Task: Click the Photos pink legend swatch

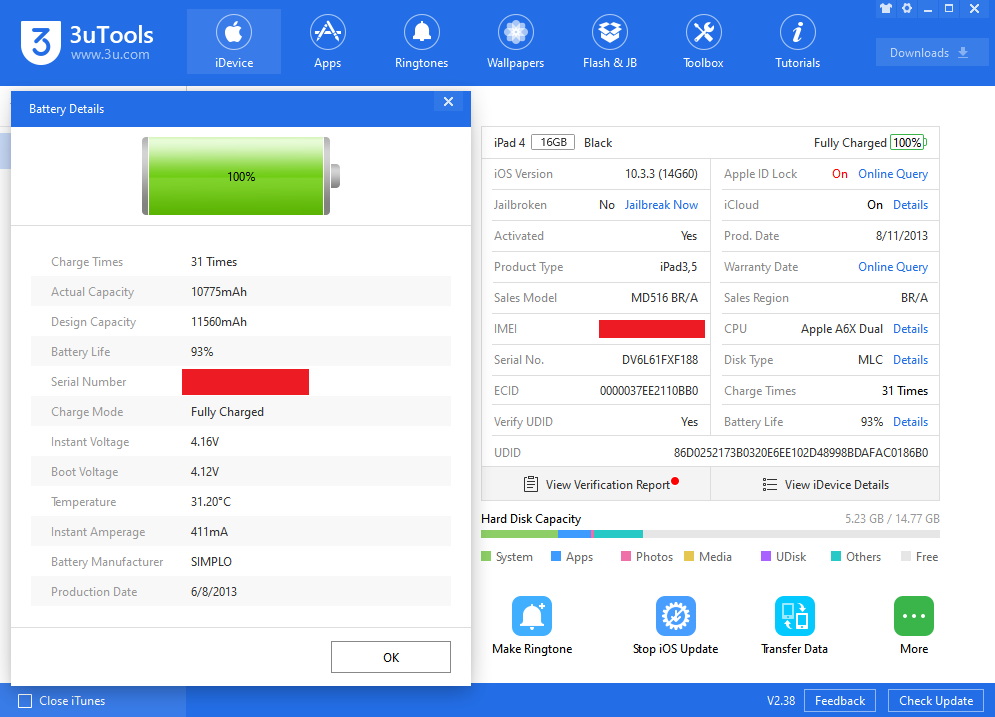Action: coord(626,556)
